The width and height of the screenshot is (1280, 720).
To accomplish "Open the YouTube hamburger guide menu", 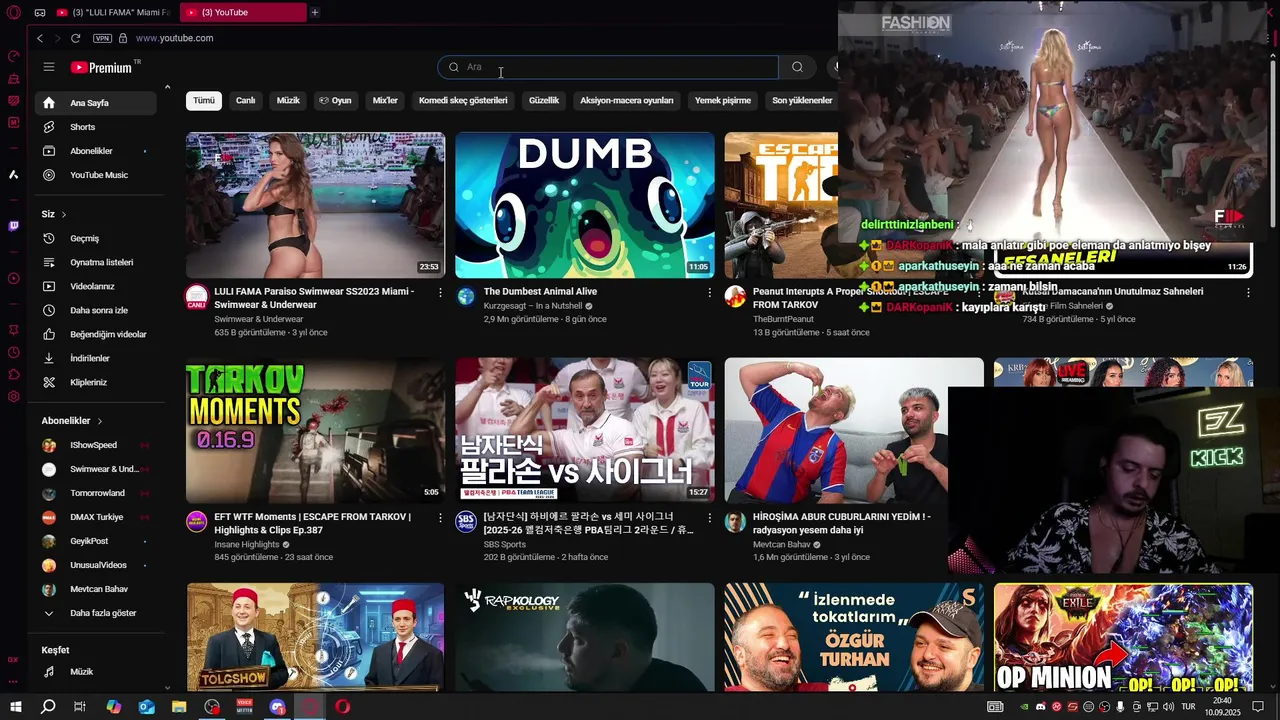I will [x=48, y=67].
